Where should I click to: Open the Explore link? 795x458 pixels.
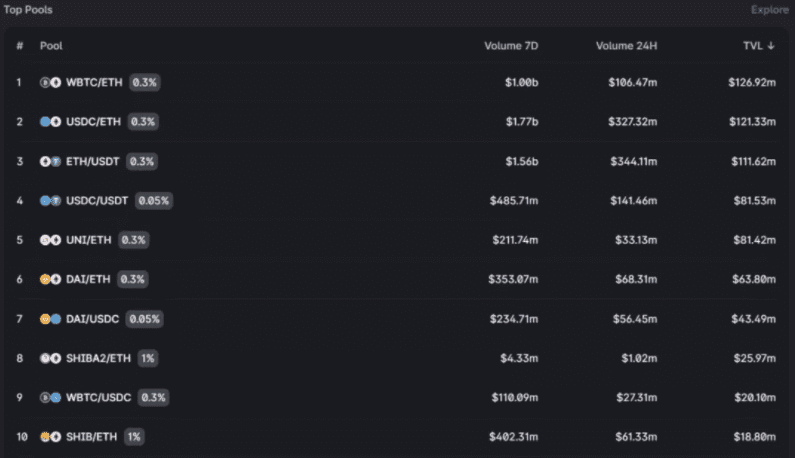click(x=768, y=10)
